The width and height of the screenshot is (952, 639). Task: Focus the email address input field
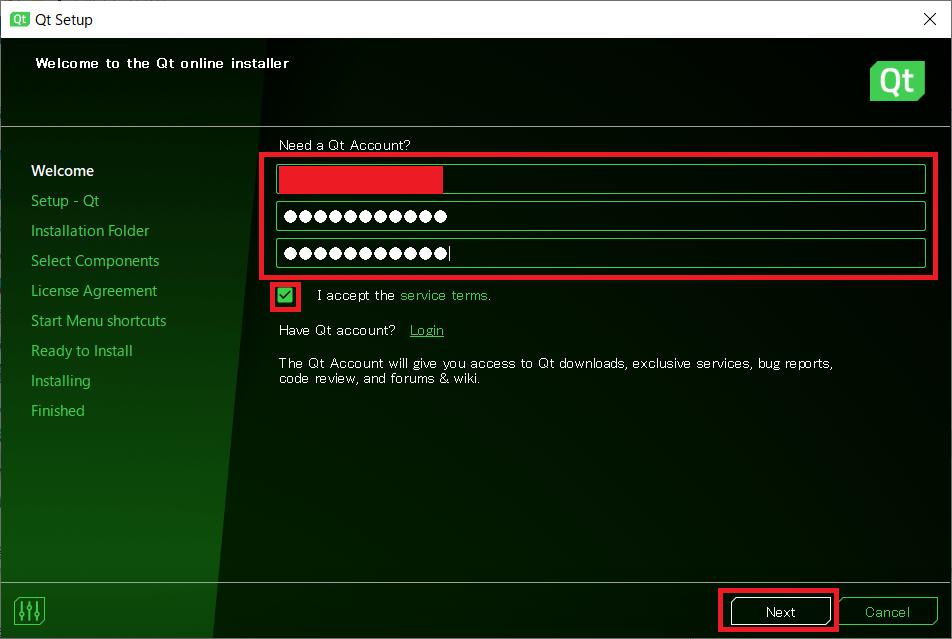[600, 179]
